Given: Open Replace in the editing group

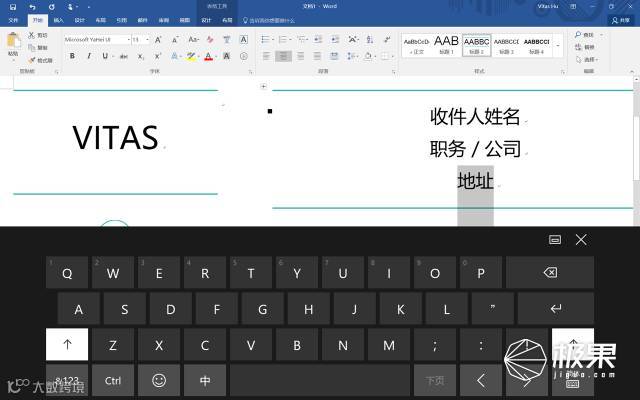Looking at the screenshot, I should click(x=584, y=47).
